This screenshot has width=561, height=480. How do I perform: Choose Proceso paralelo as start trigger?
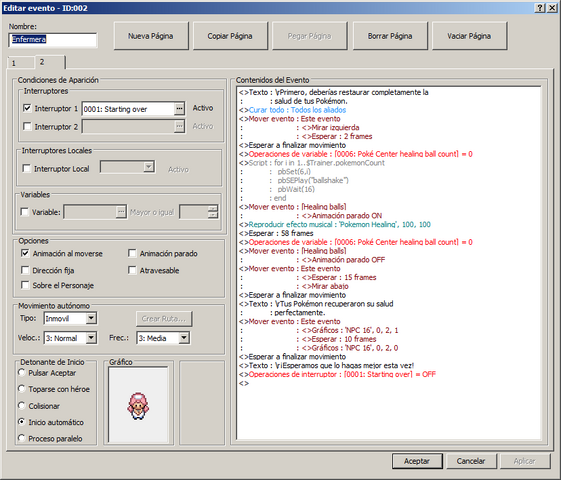click(22, 438)
